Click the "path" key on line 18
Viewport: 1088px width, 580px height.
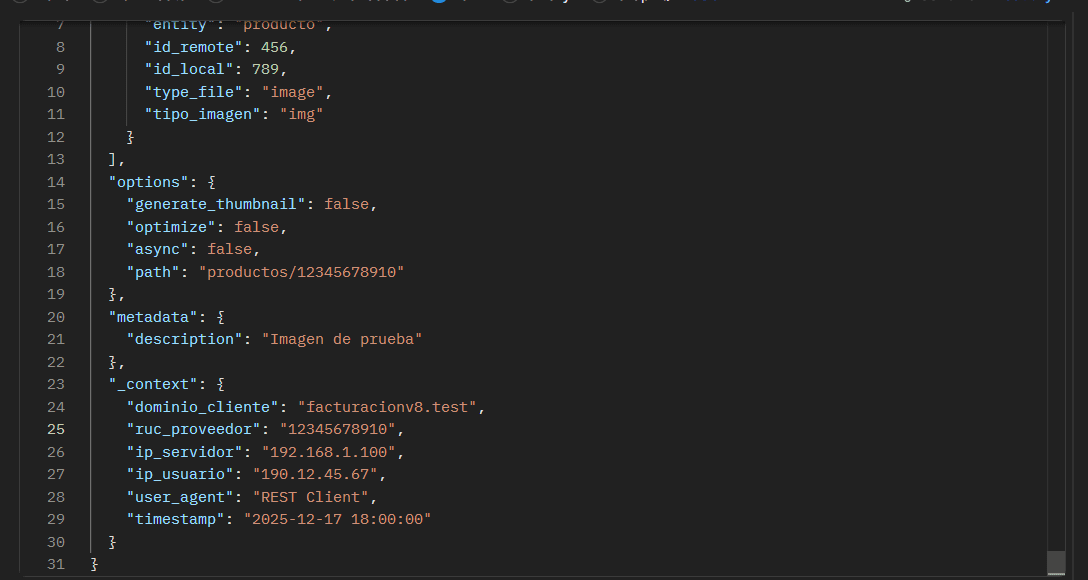153,273
